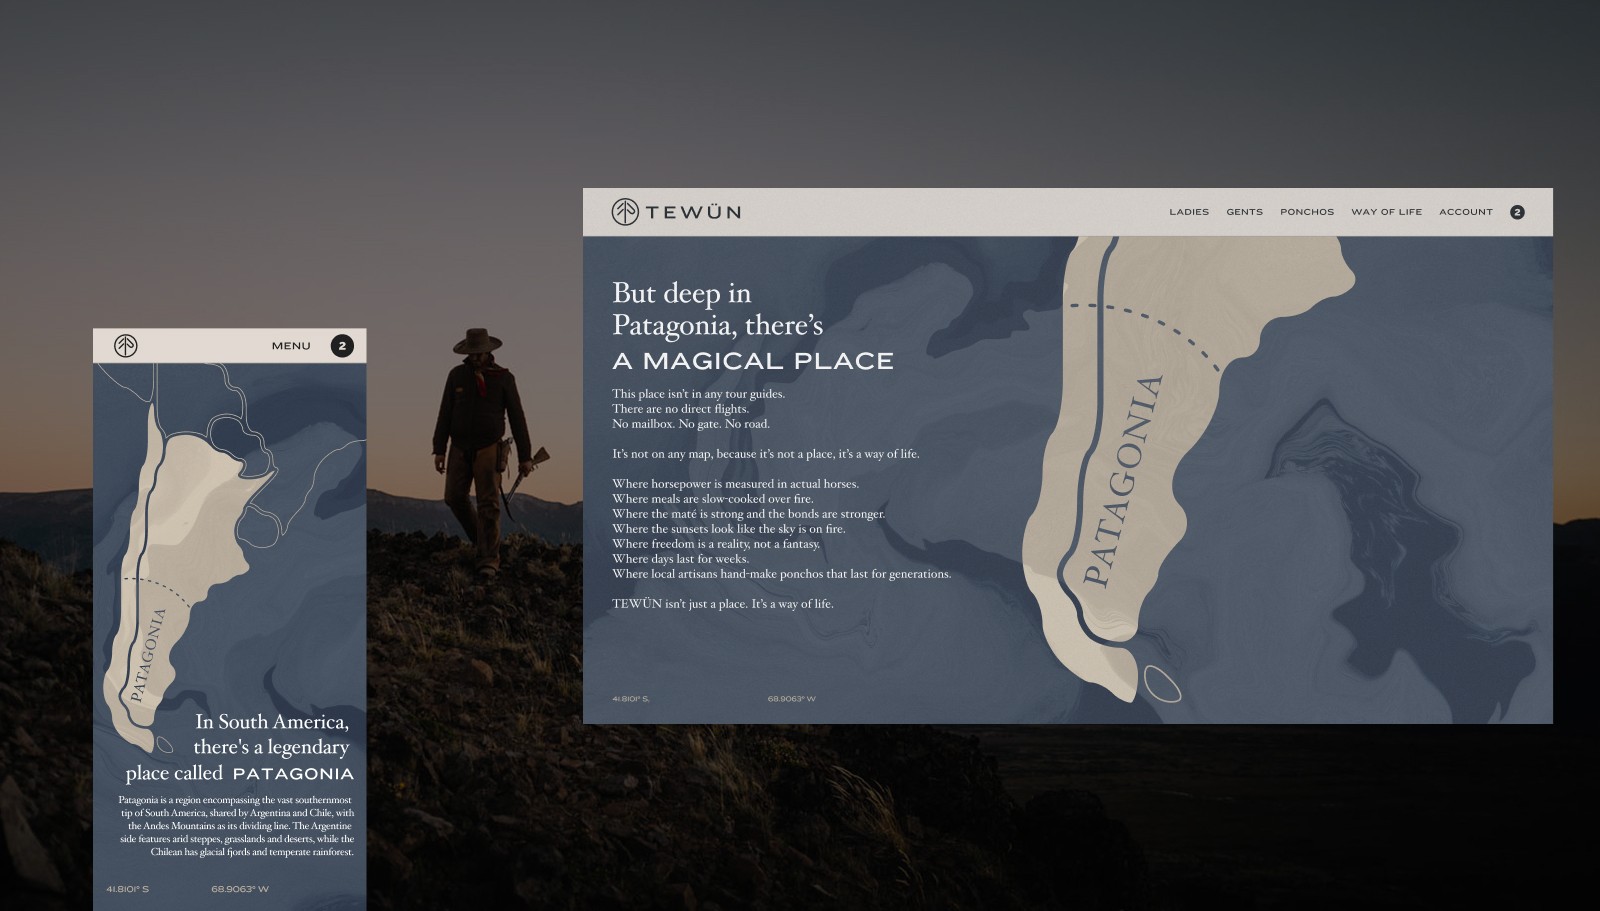This screenshot has width=1600, height=911.
Task: Open the LADIES menu item
Action: tap(1189, 212)
